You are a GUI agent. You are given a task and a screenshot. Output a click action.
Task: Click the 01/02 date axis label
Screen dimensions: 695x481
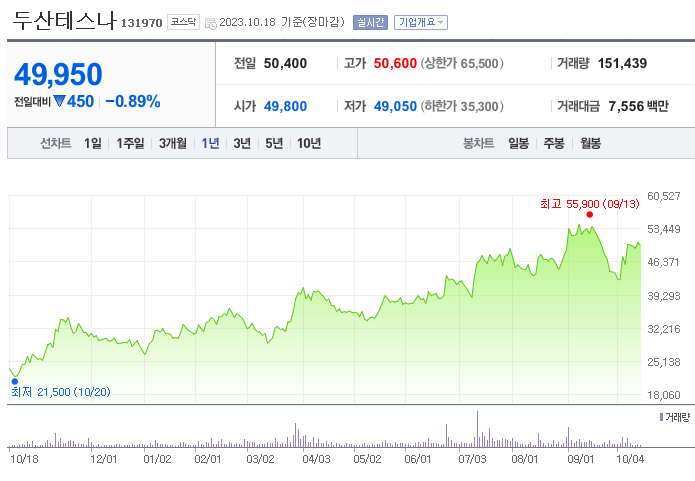click(157, 459)
